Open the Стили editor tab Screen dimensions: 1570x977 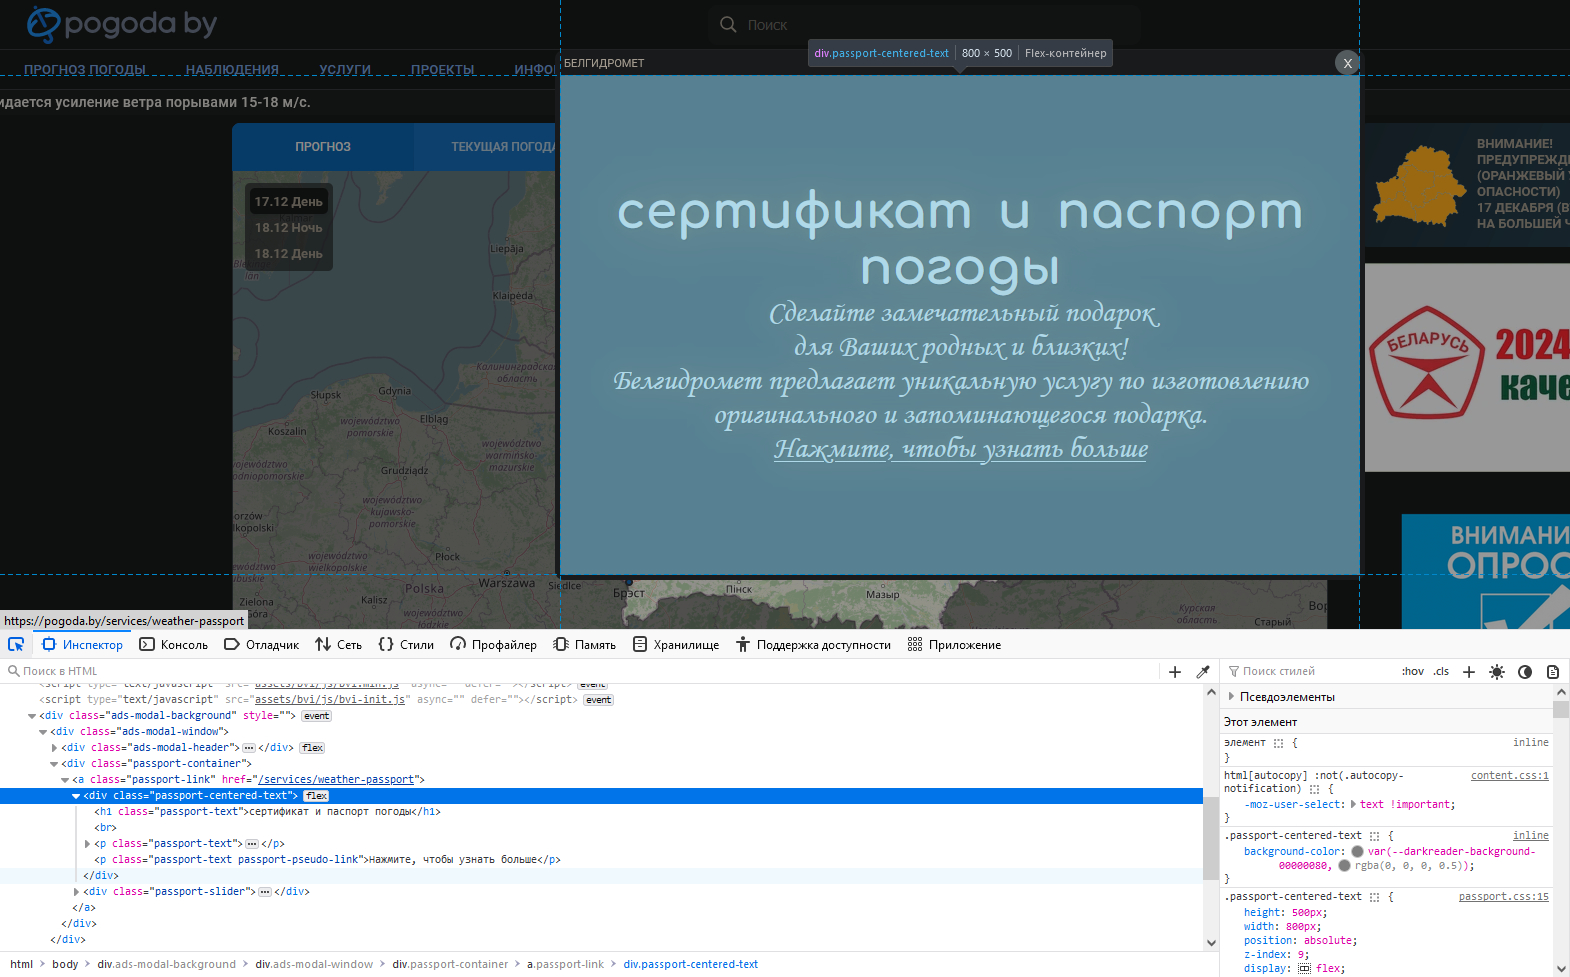pos(407,645)
